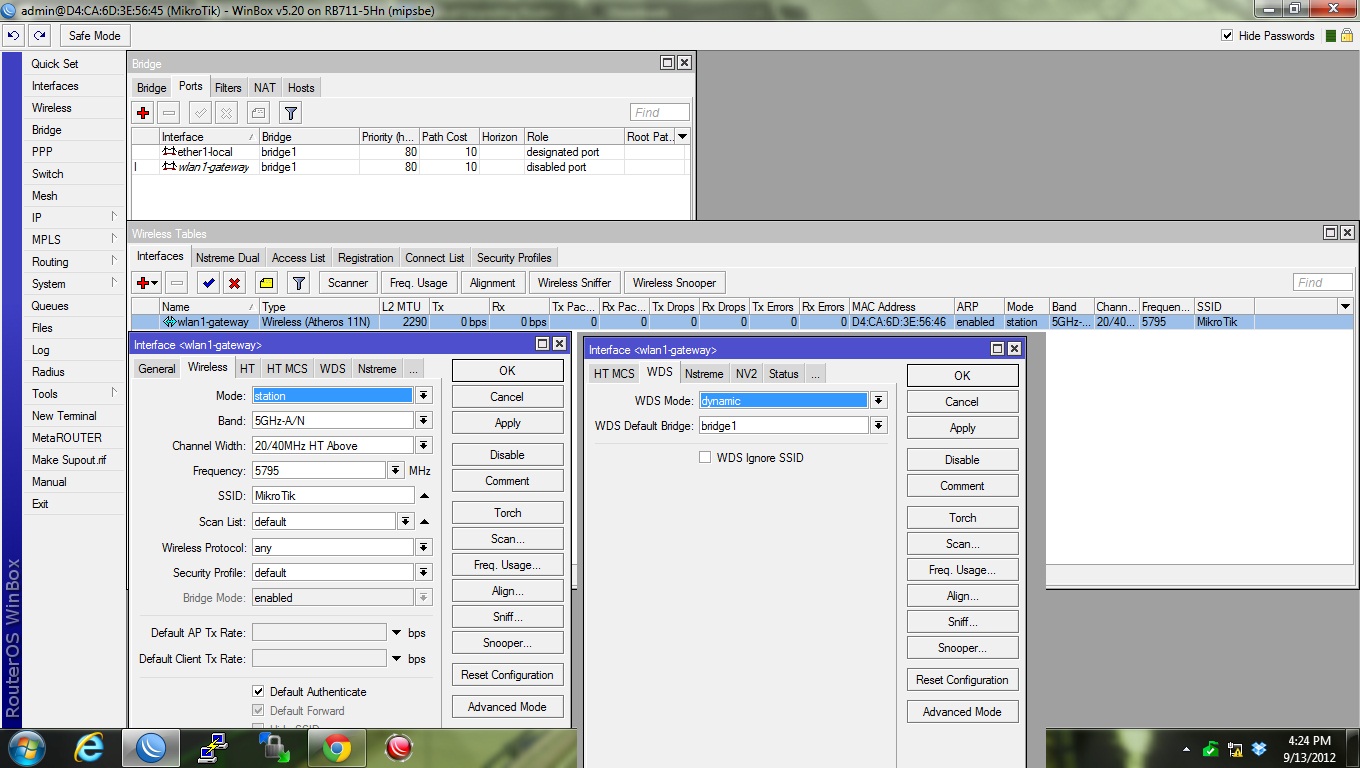The height and width of the screenshot is (768, 1360).
Task: Click the undo arrow icon in the top toolbar
Action: click(13, 35)
